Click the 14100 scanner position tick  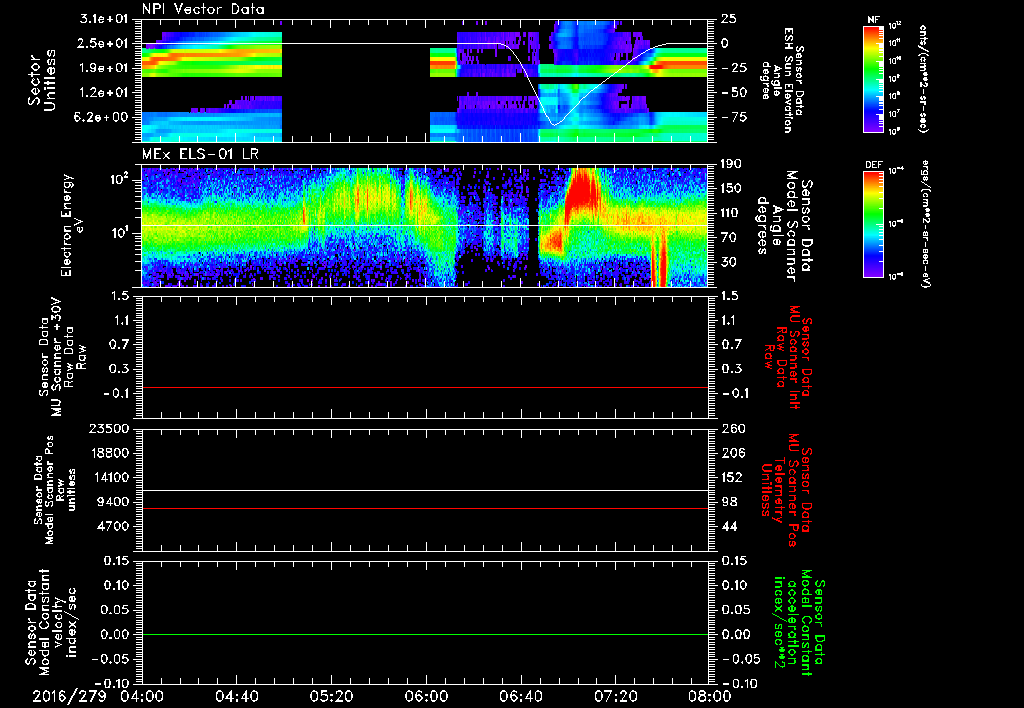tap(108, 477)
